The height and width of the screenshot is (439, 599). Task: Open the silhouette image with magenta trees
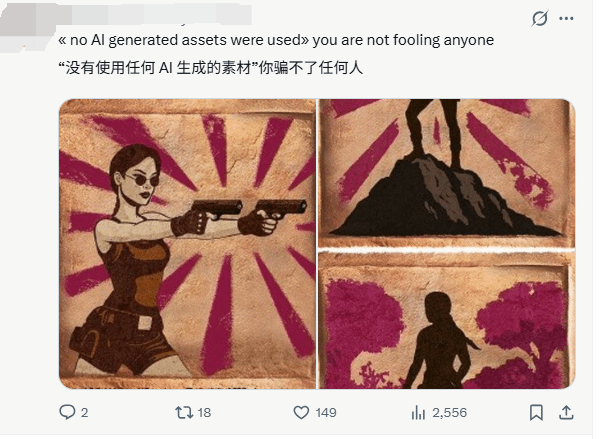coord(447,320)
